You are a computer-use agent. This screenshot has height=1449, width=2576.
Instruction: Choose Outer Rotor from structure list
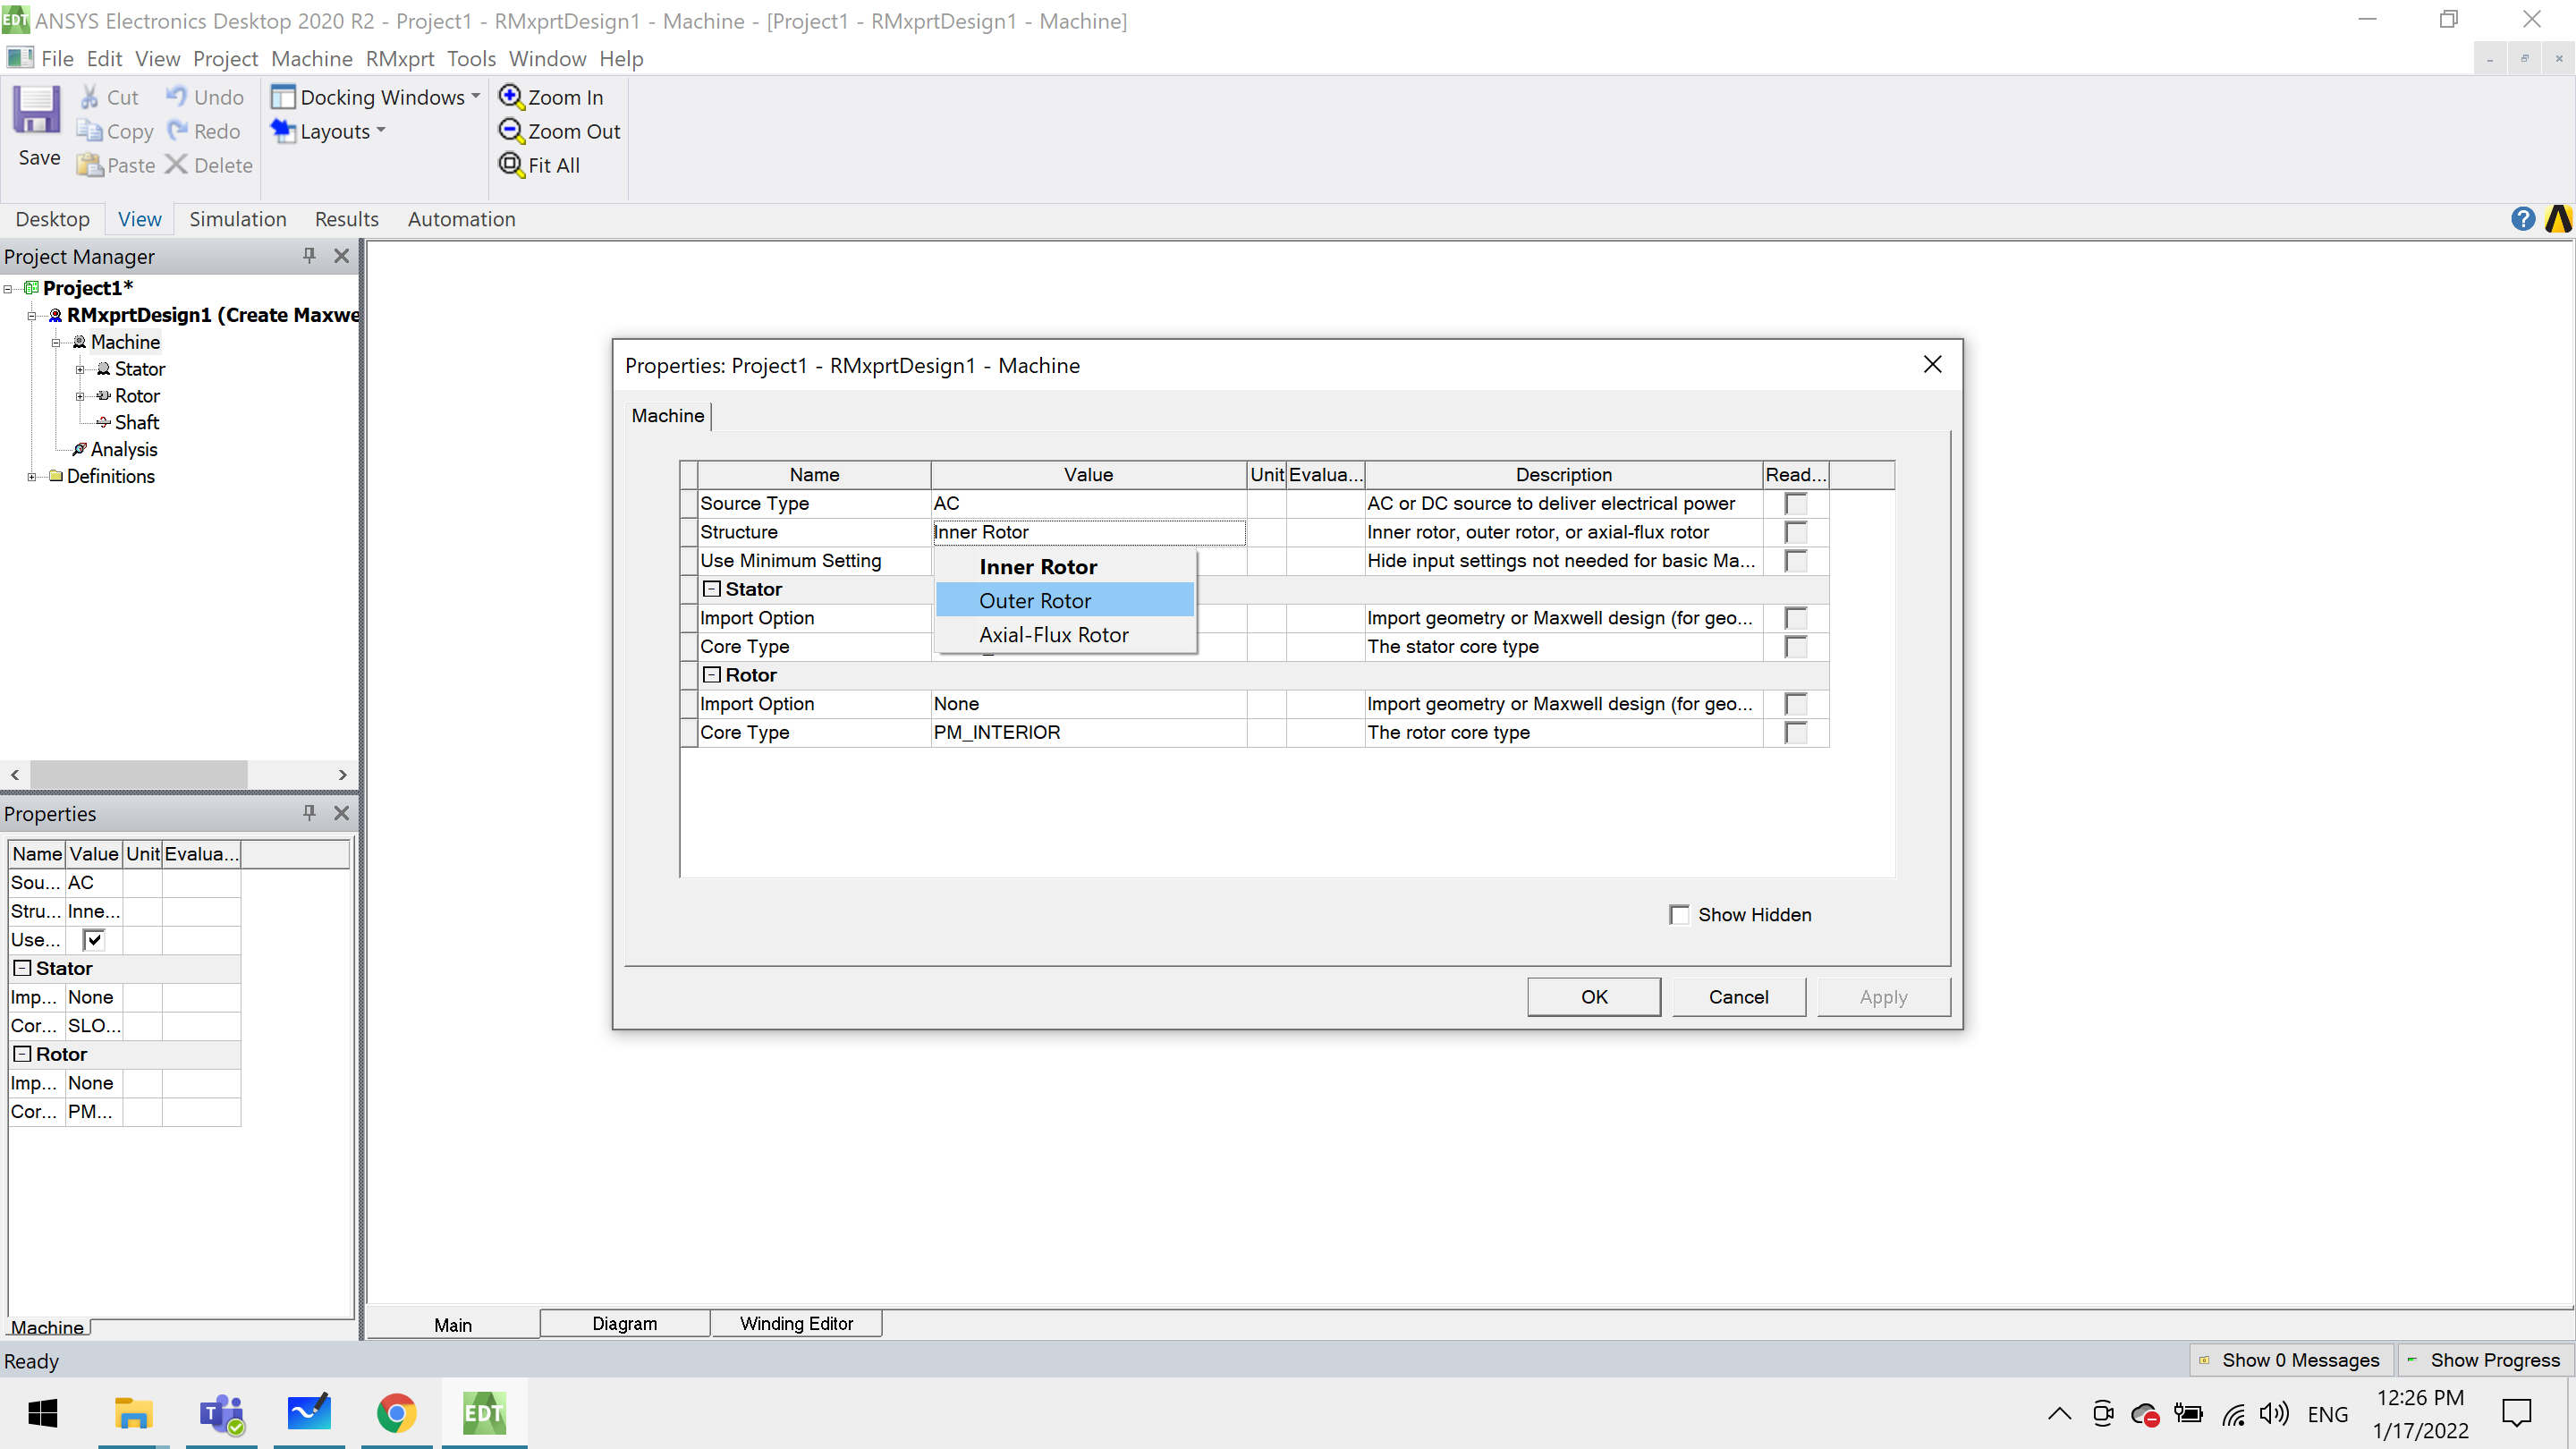(1065, 601)
